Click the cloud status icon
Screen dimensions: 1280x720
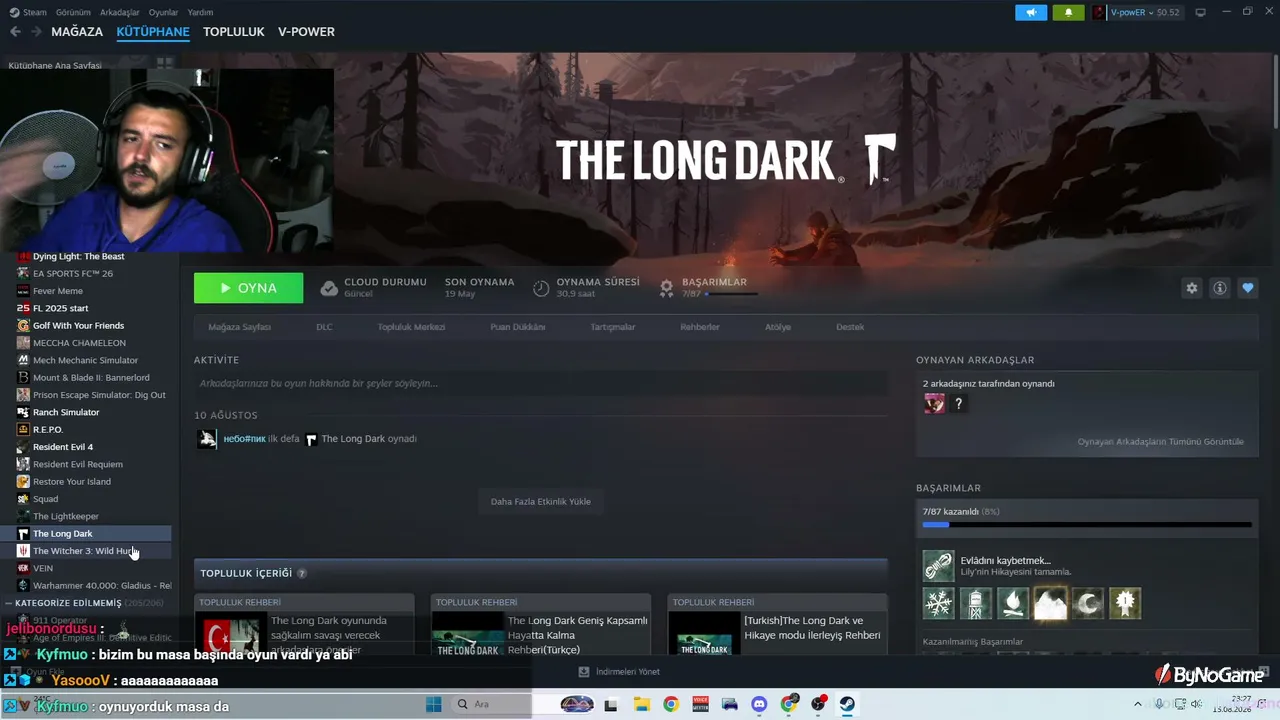pyautogui.click(x=329, y=288)
